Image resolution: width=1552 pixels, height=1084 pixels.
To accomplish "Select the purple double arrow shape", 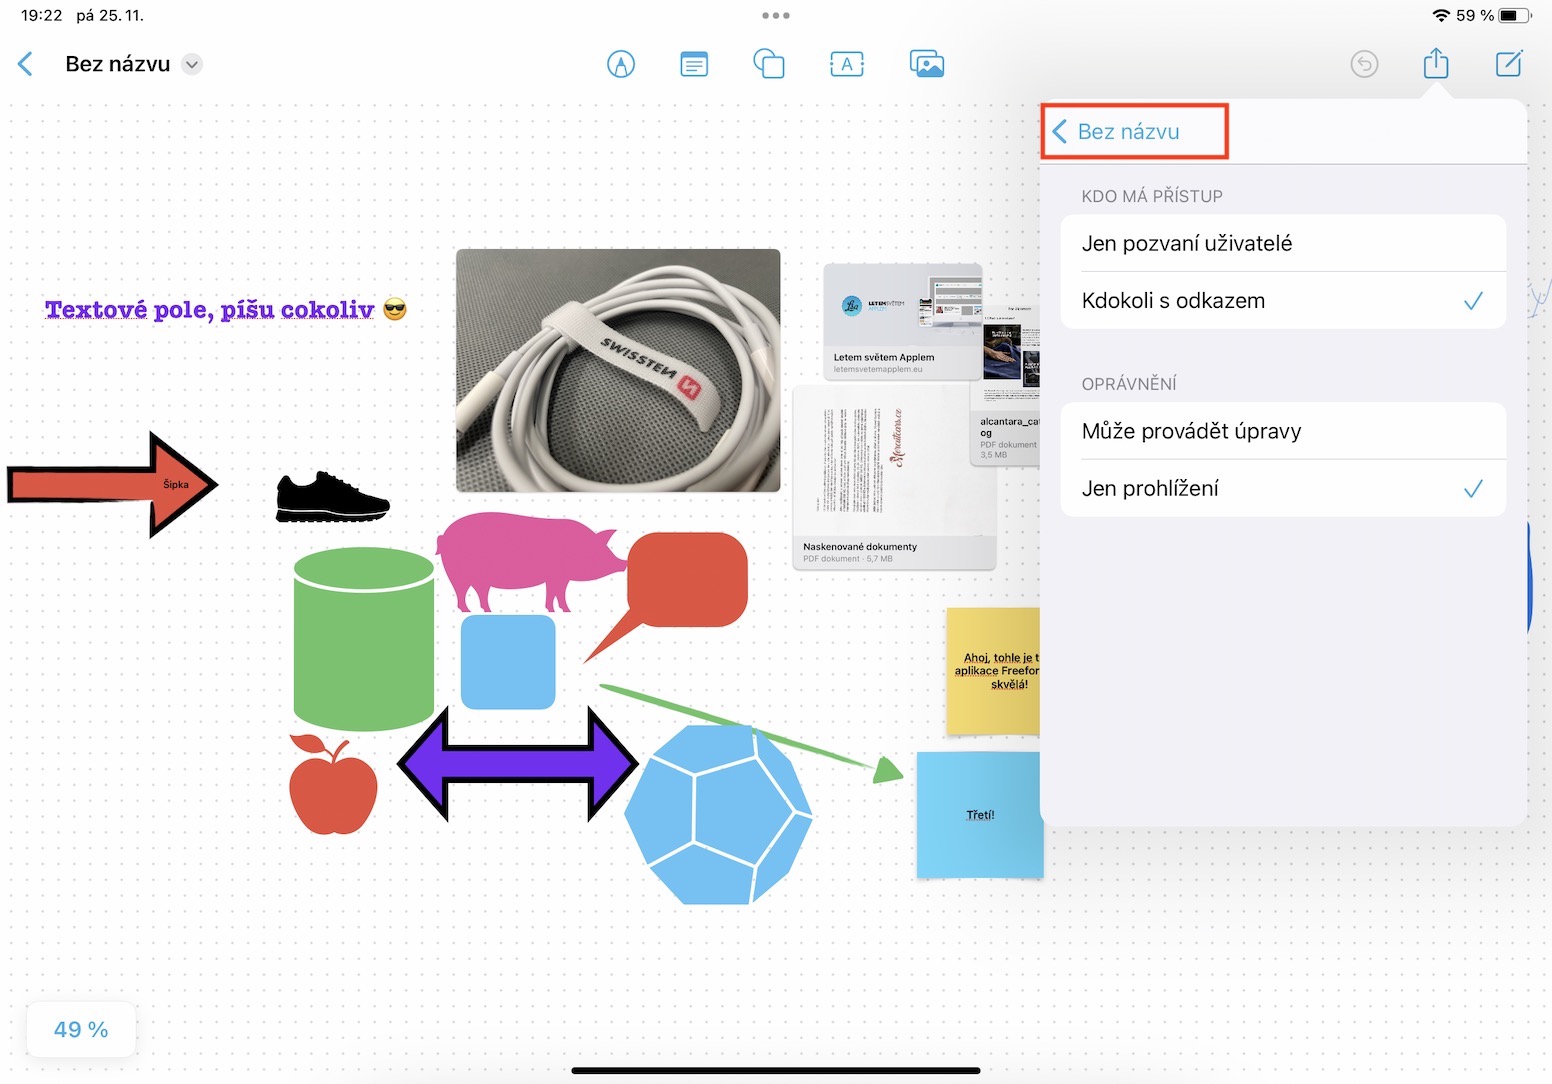I will point(518,764).
